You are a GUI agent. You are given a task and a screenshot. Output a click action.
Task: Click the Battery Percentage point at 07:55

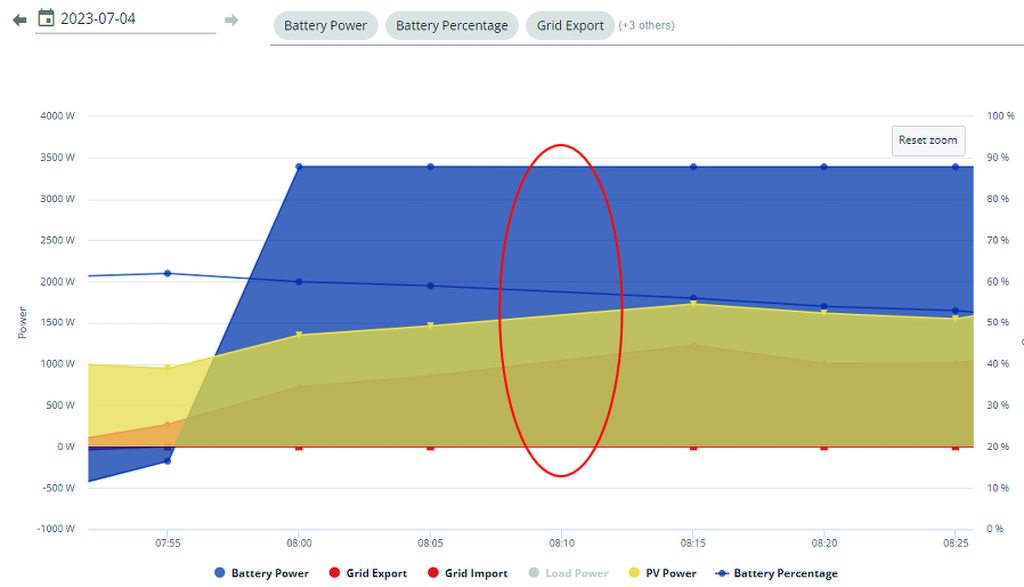tap(167, 273)
